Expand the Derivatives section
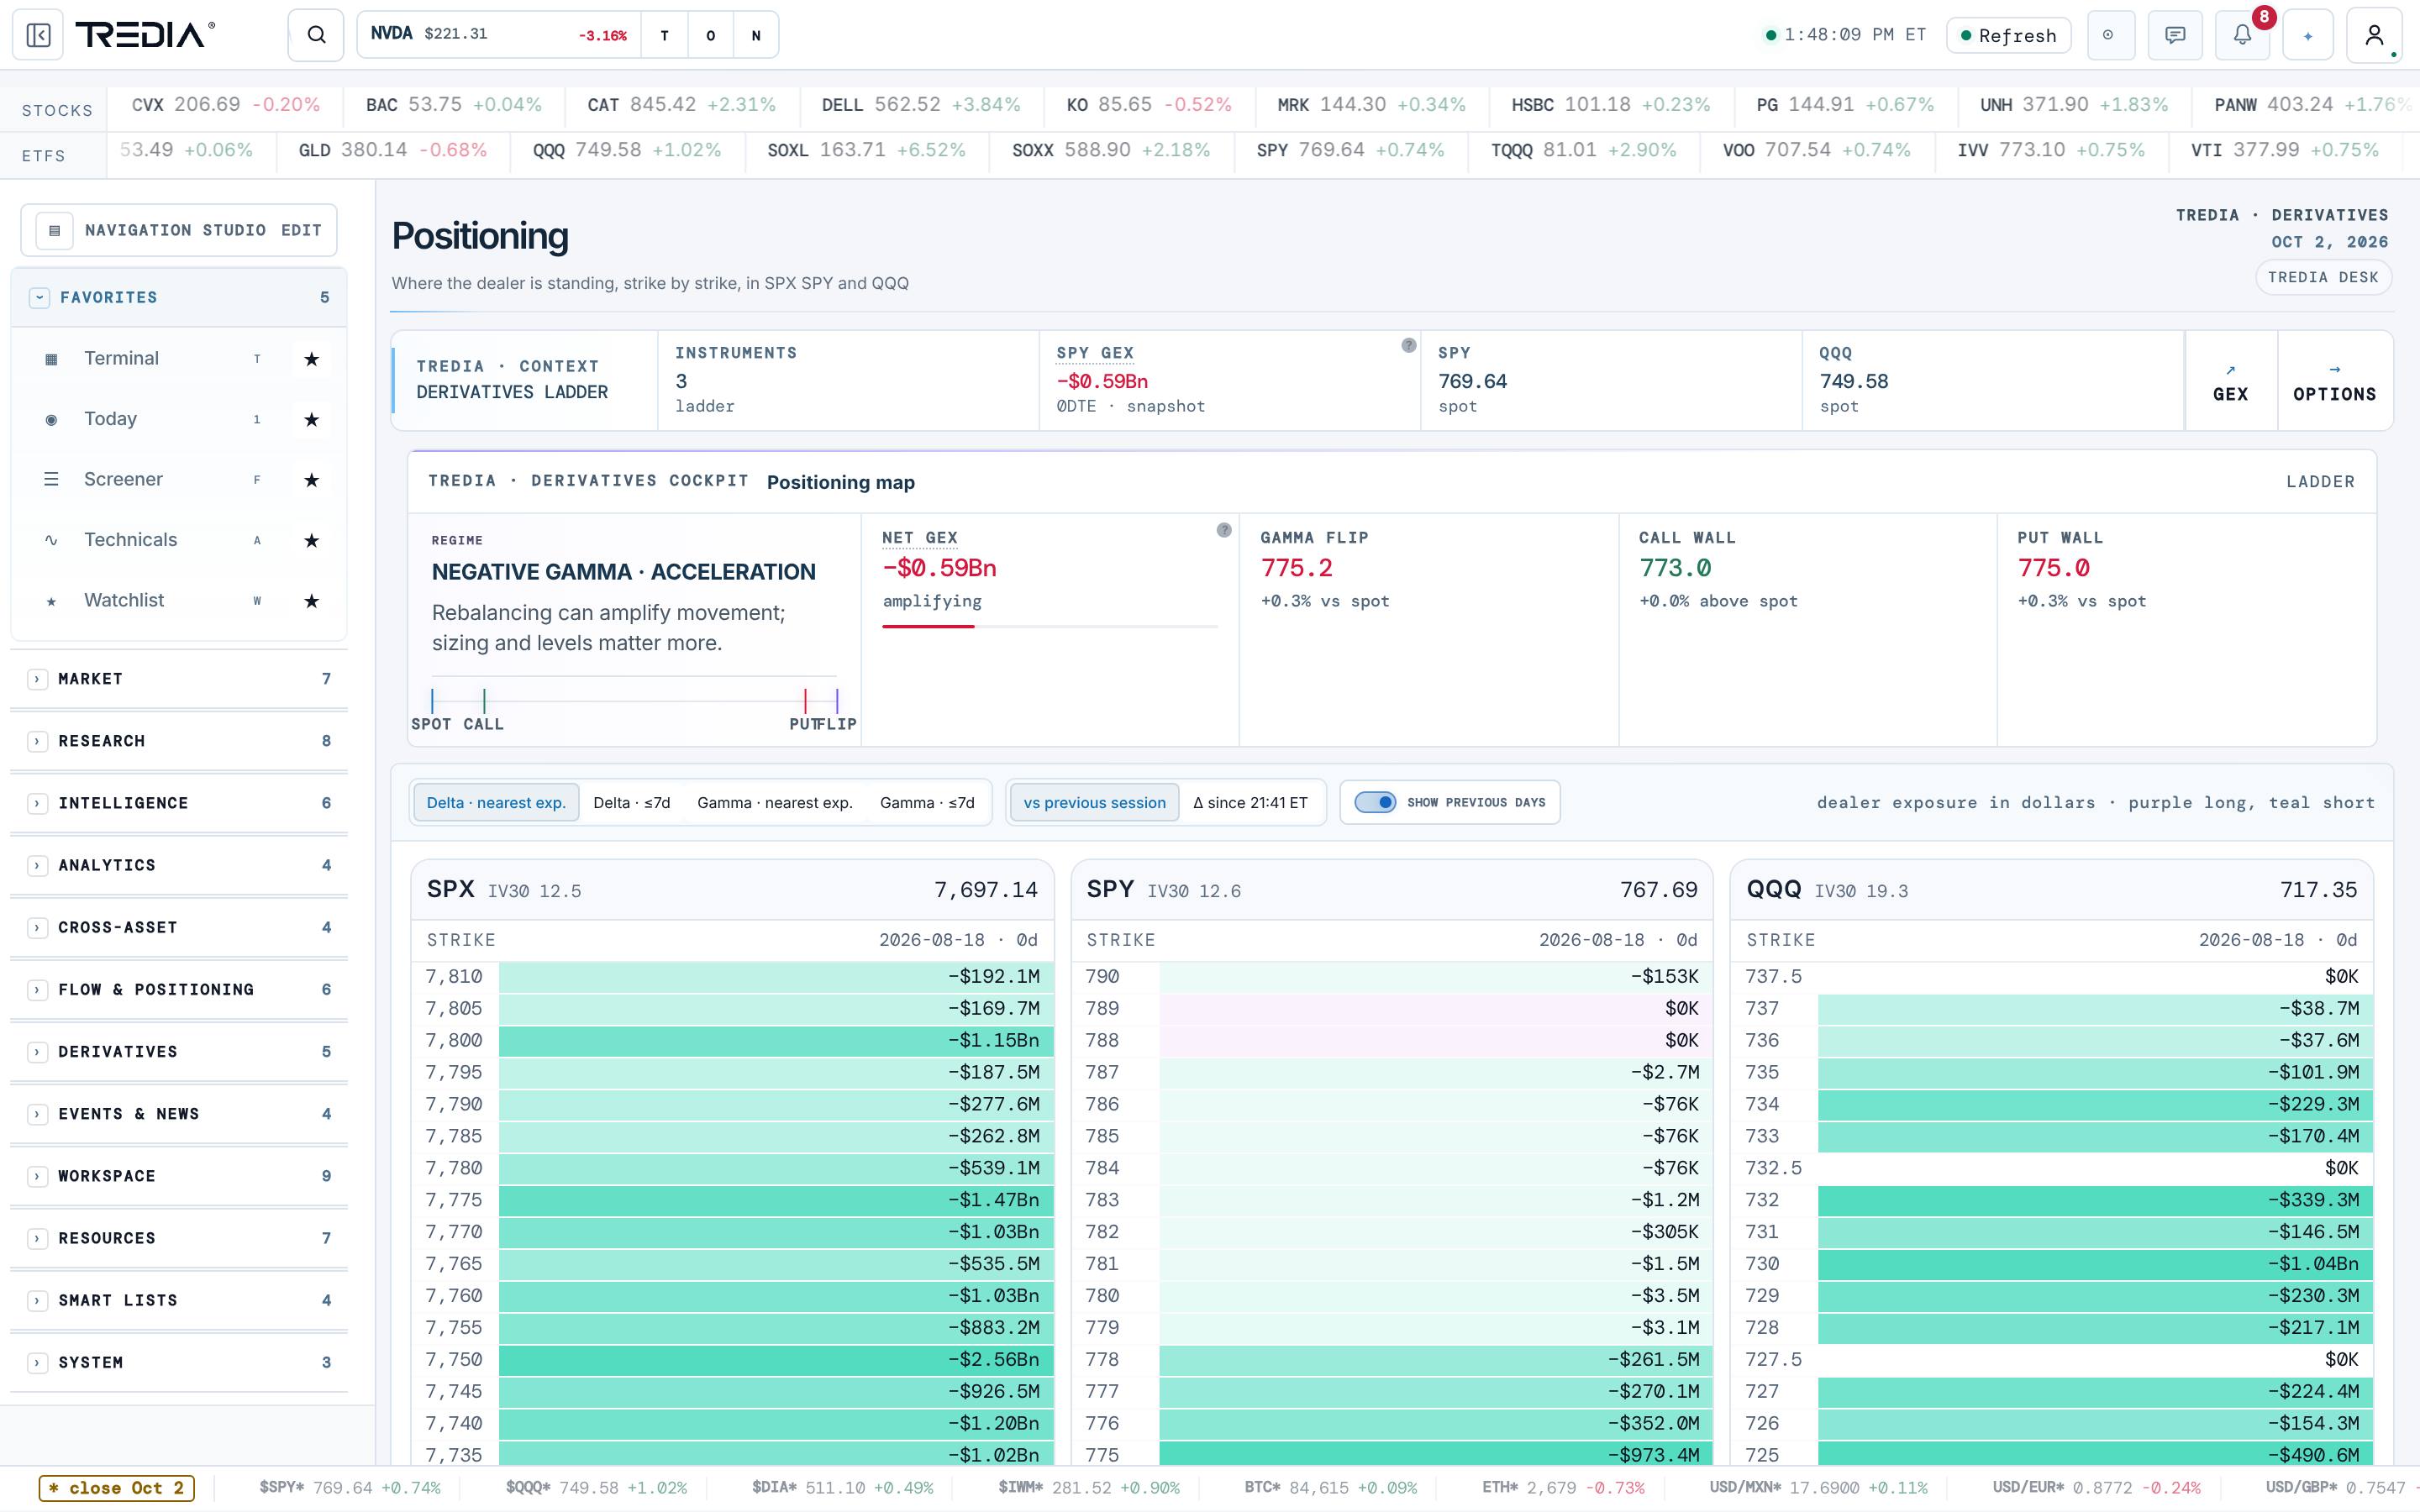The image size is (2420, 1512). pos(37,1052)
